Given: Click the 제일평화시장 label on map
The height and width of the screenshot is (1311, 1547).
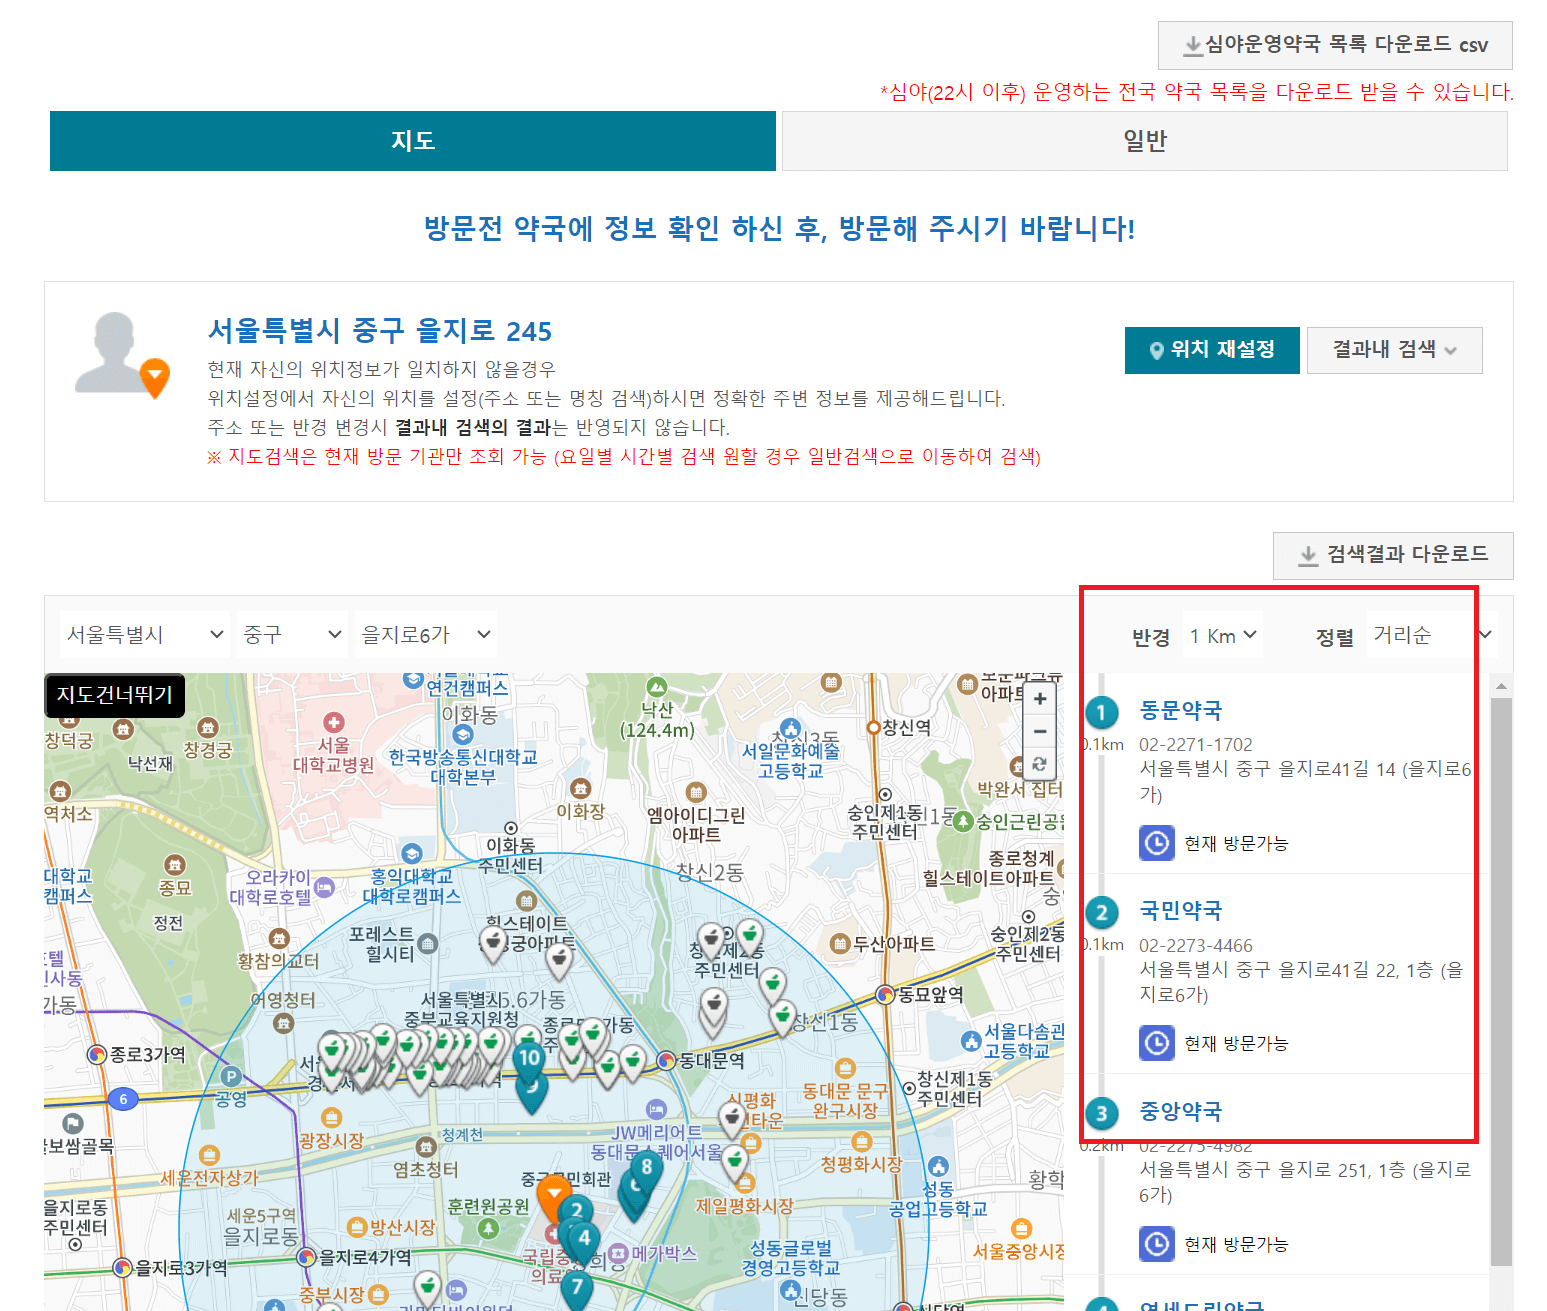Looking at the screenshot, I should tap(745, 1206).
